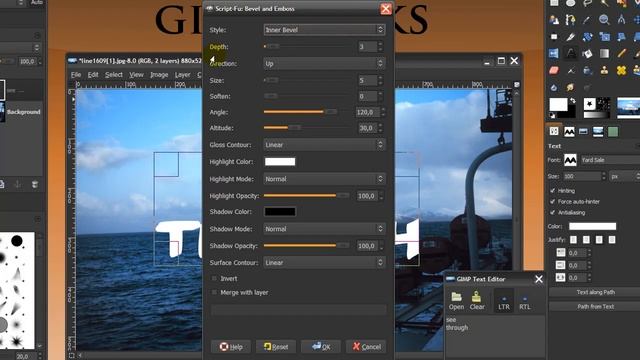640x360 pixels.
Task: Enable the Merge with layer checkbox
Action: point(214,292)
